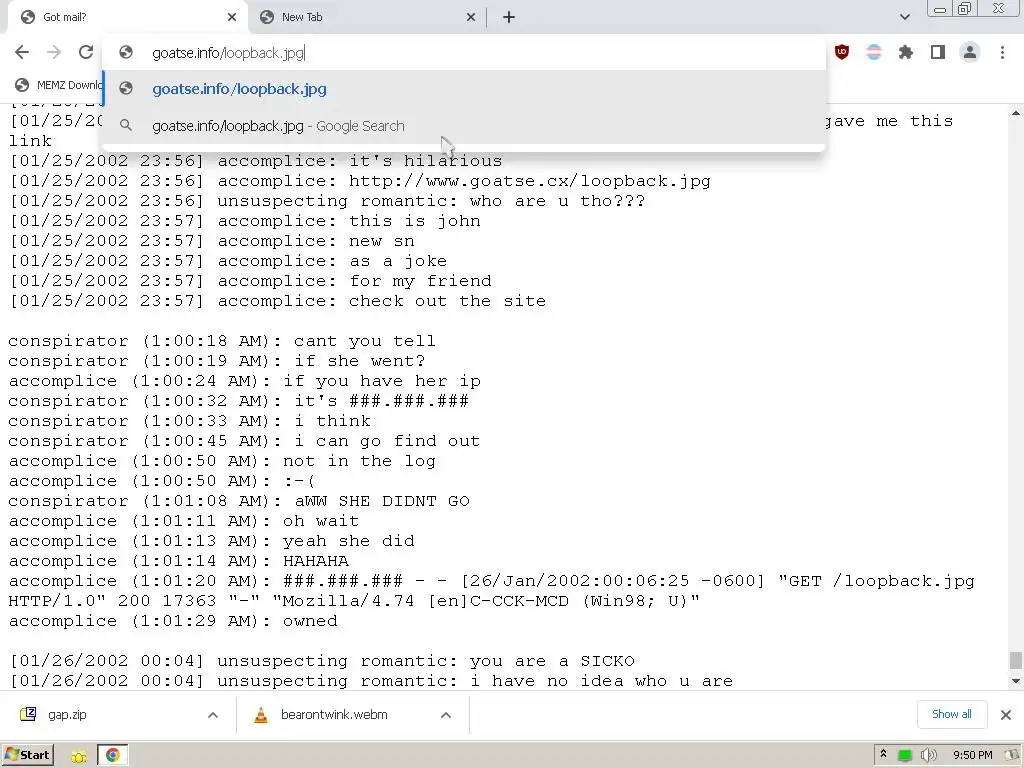Open the profile avatar menu
Image resolution: width=1024 pixels, height=768 pixels.
970,52
